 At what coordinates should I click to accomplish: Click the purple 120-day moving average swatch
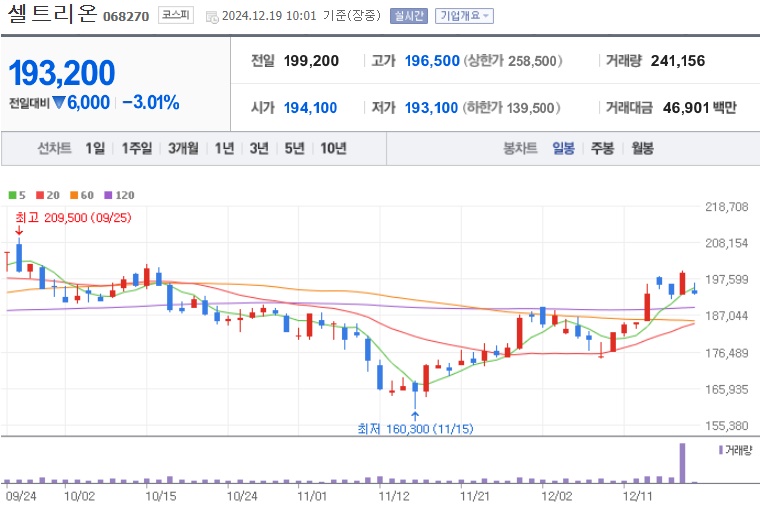(x=109, y=195)
